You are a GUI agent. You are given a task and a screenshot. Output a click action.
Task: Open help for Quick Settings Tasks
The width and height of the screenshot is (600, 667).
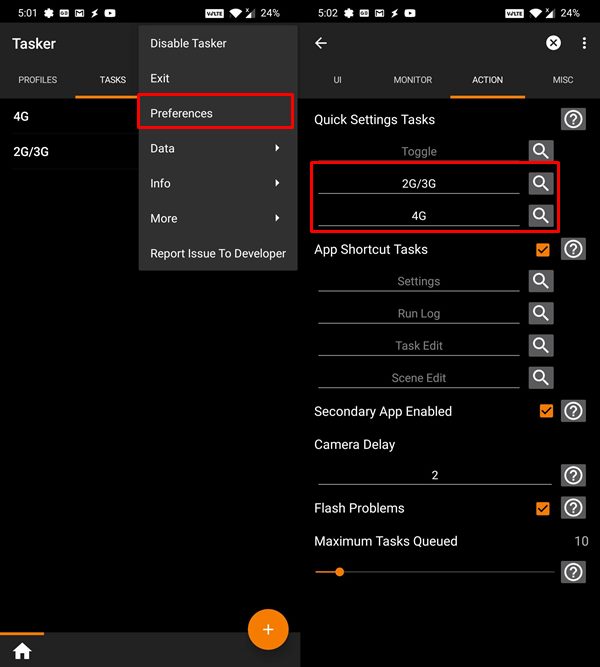click(573, 119)
